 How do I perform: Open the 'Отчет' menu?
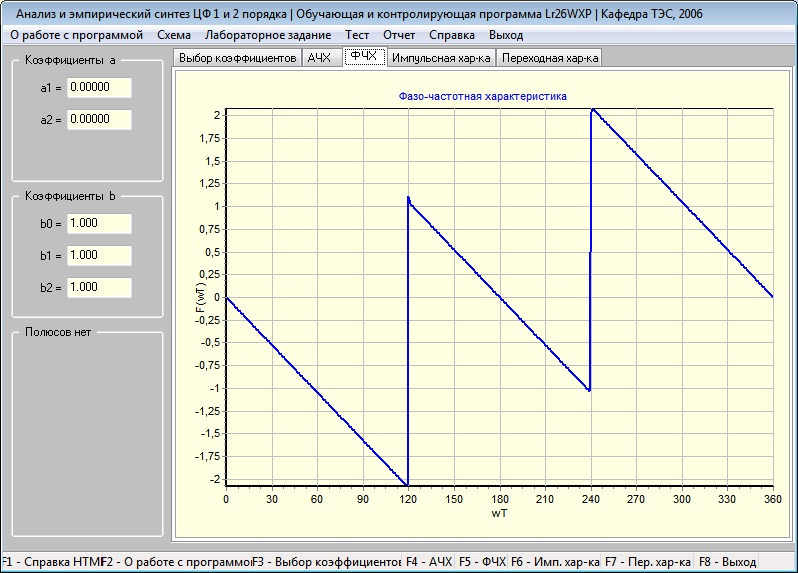[x=398, y=35]
